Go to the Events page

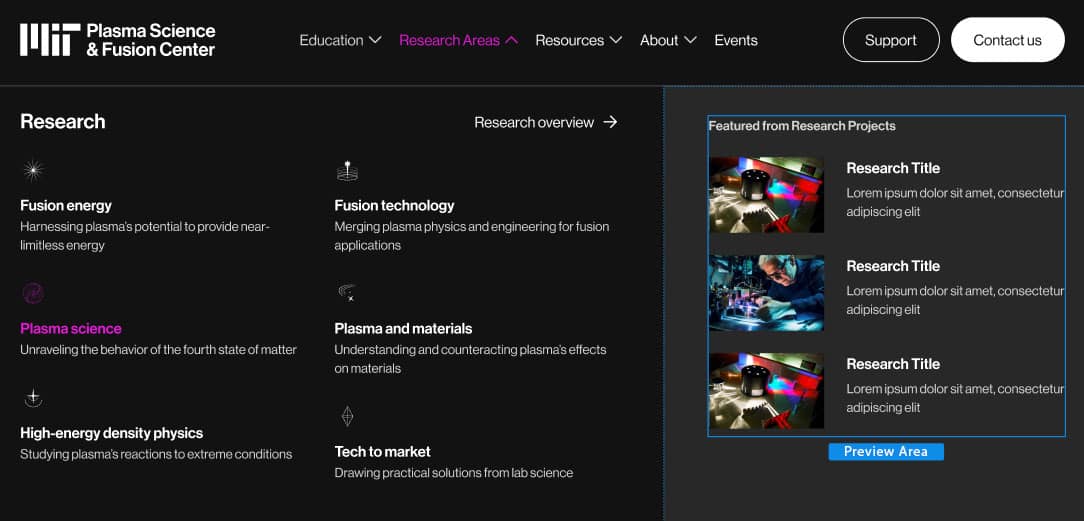[x=736, y=40]
